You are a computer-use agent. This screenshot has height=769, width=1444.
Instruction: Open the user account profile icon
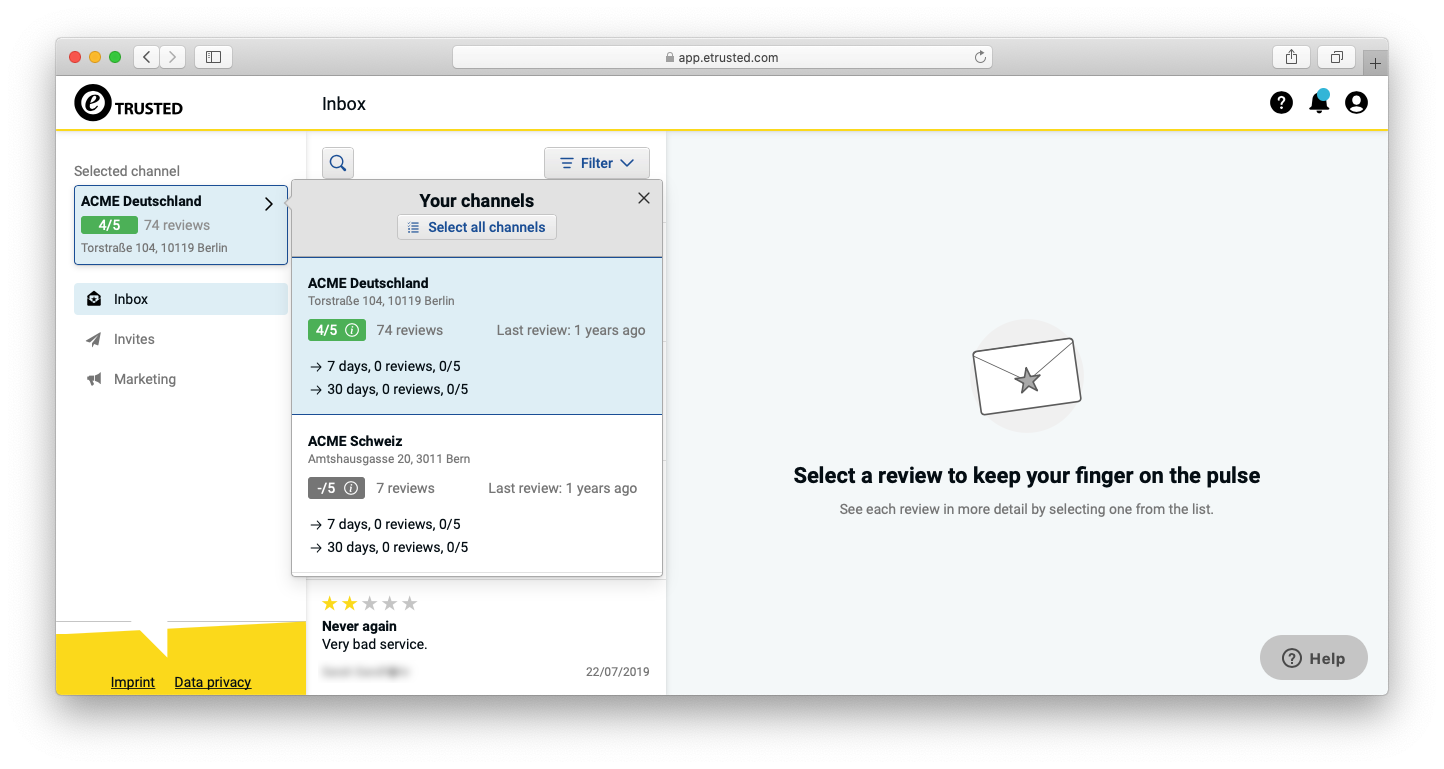(x=1356, y=102)
